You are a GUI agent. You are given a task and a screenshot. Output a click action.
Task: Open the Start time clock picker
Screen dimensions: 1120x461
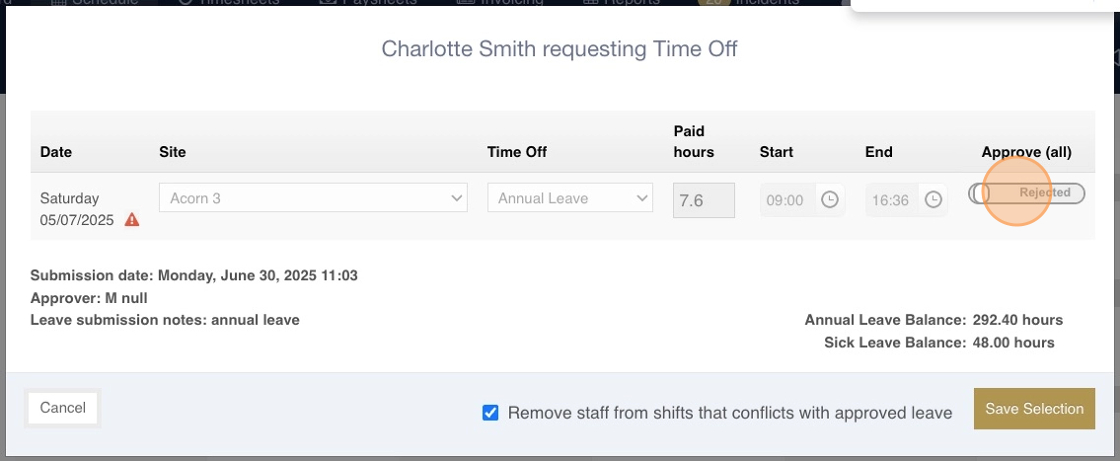point(829,200)
